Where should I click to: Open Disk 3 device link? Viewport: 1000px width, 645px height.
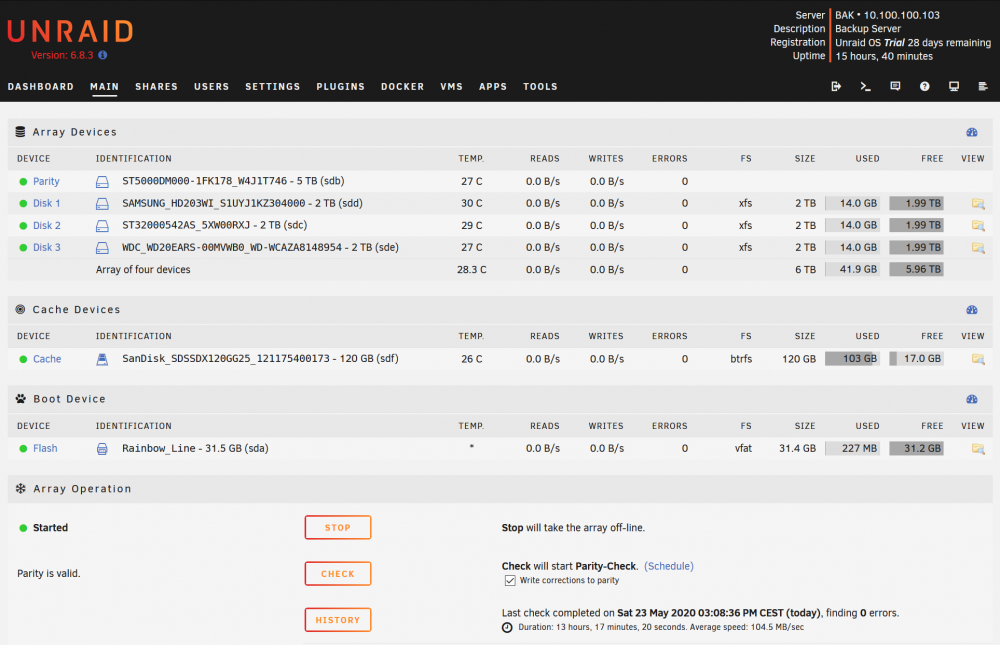47,247
